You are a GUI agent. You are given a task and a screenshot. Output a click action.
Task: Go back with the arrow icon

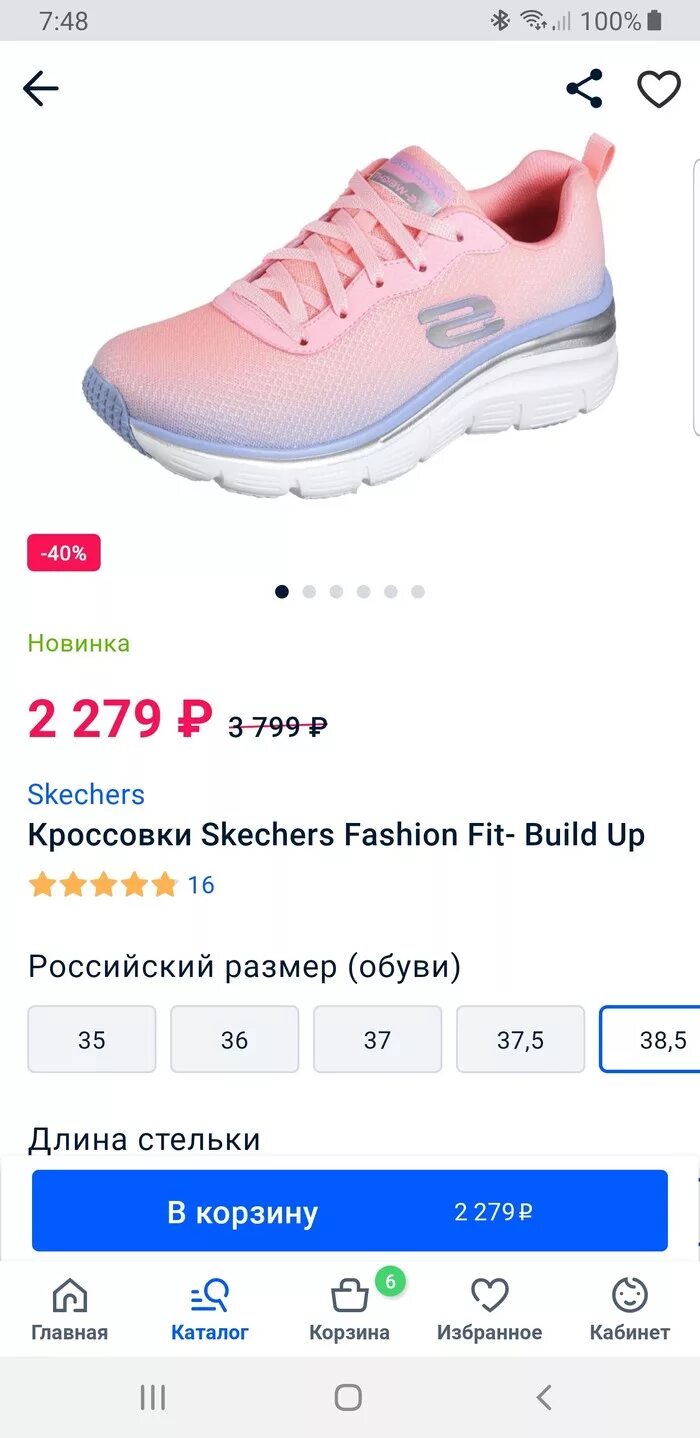(41, 89)
